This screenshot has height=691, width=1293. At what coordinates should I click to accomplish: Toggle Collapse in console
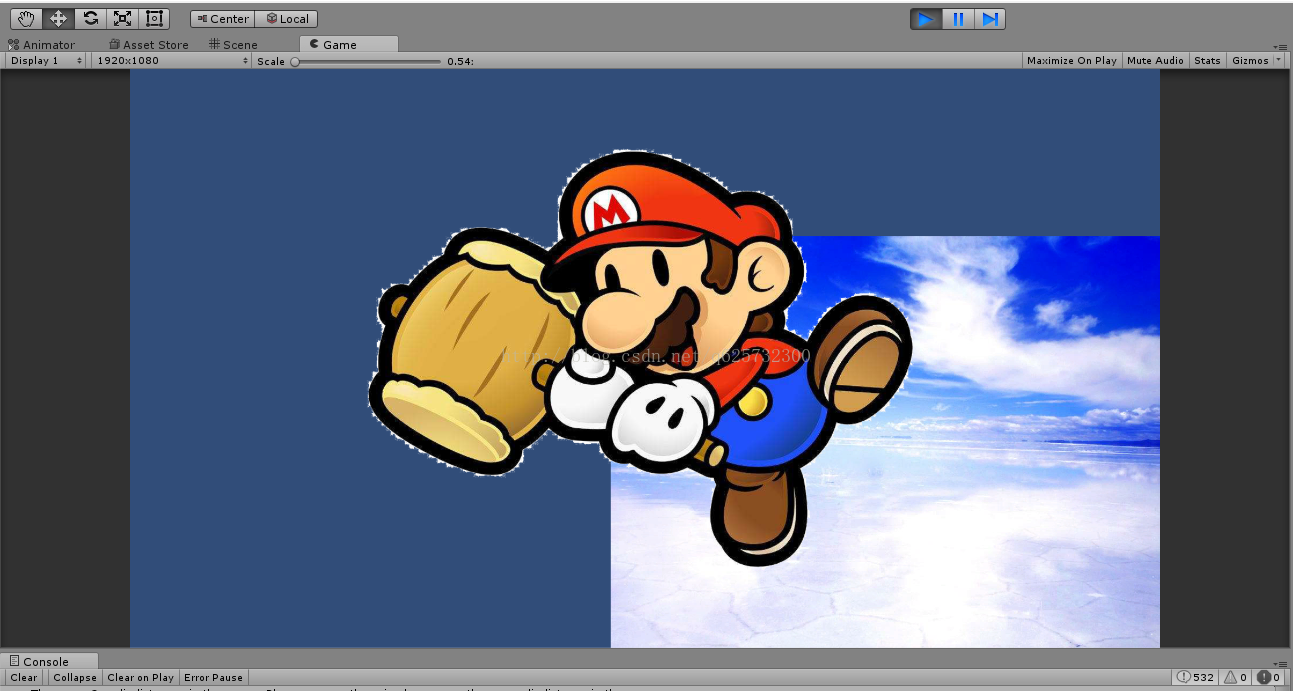75,677
